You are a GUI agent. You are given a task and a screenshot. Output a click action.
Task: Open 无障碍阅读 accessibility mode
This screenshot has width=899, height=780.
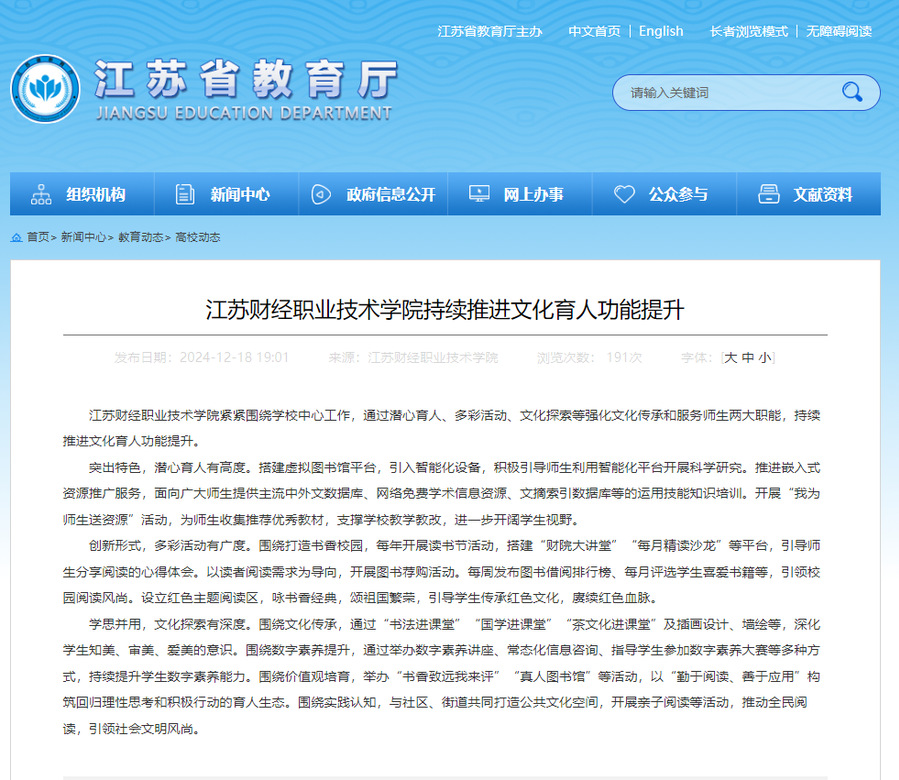click(839, 31)
